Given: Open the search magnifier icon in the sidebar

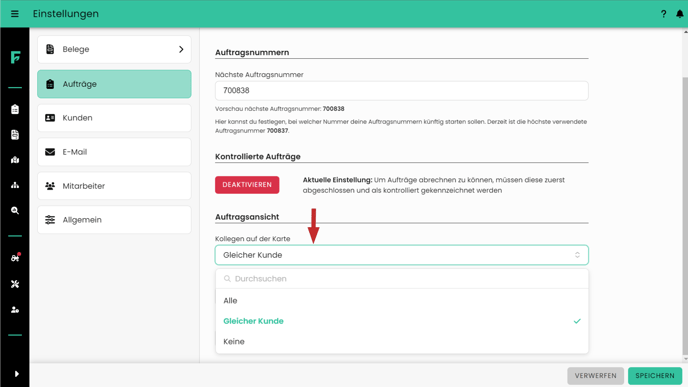Looking at the screenshot, I should pyautogui.click(x=15, y=211).
